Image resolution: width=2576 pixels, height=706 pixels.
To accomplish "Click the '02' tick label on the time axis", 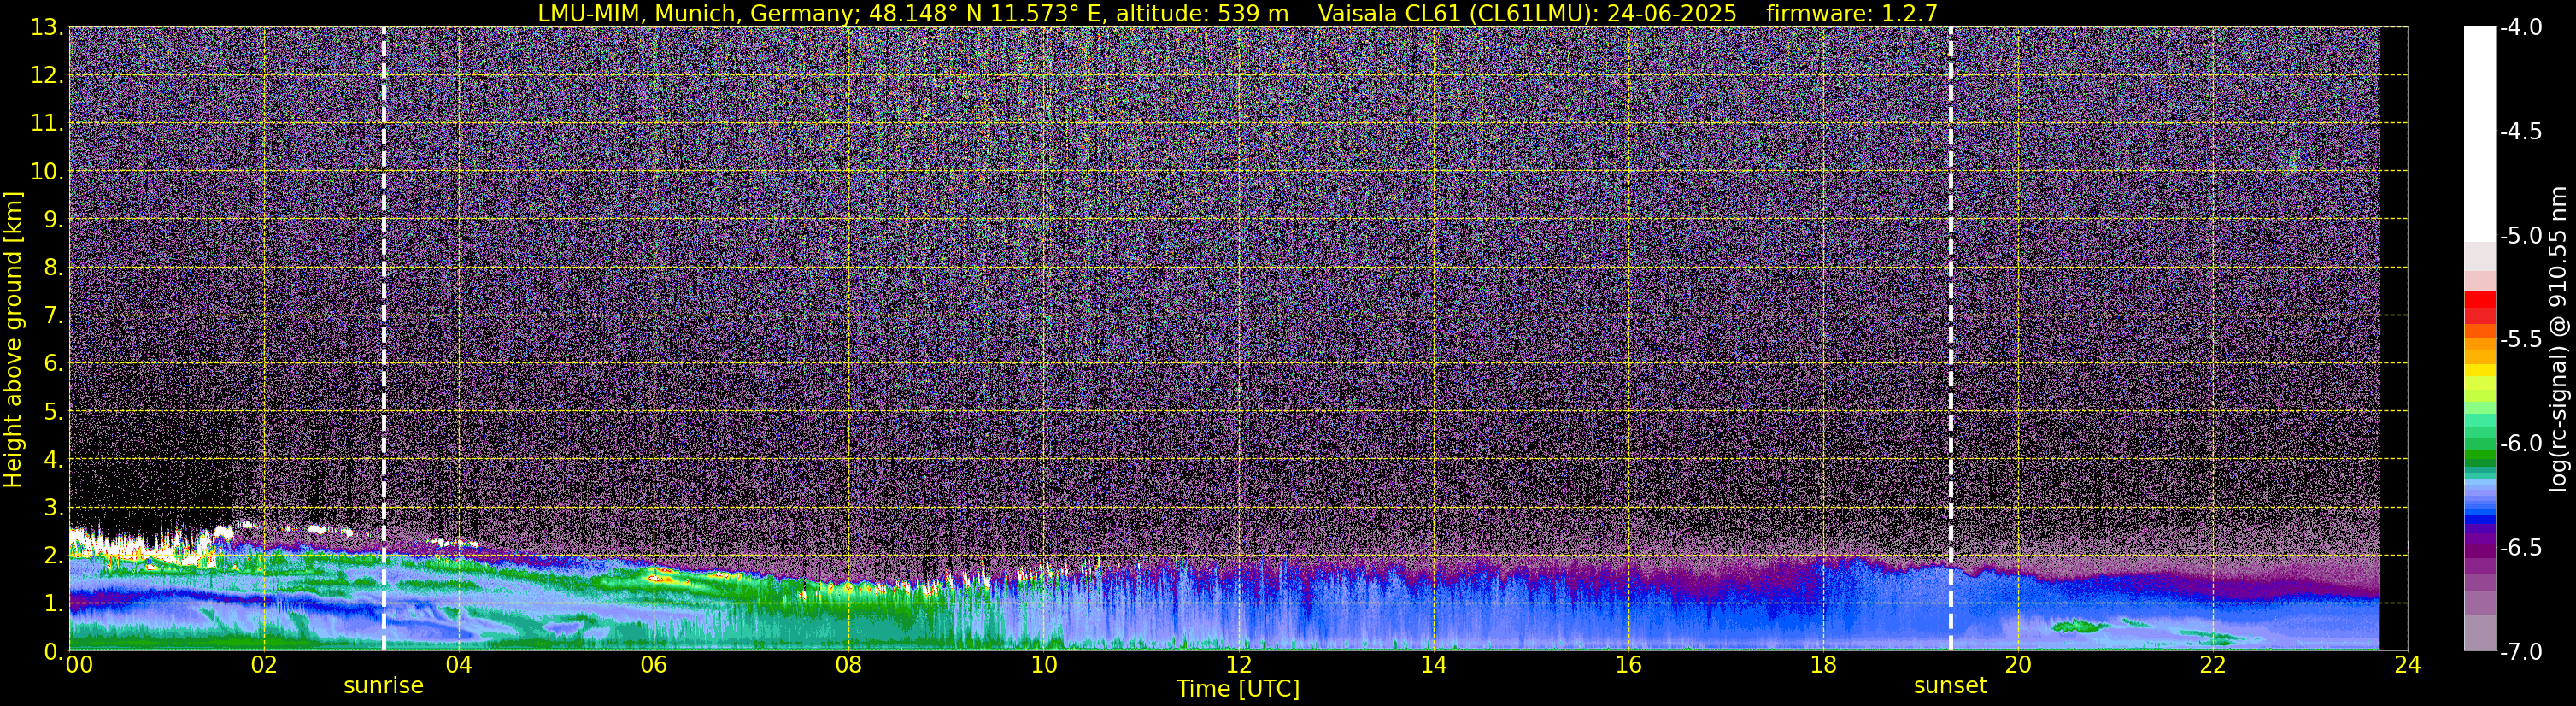I will point(264,665).
